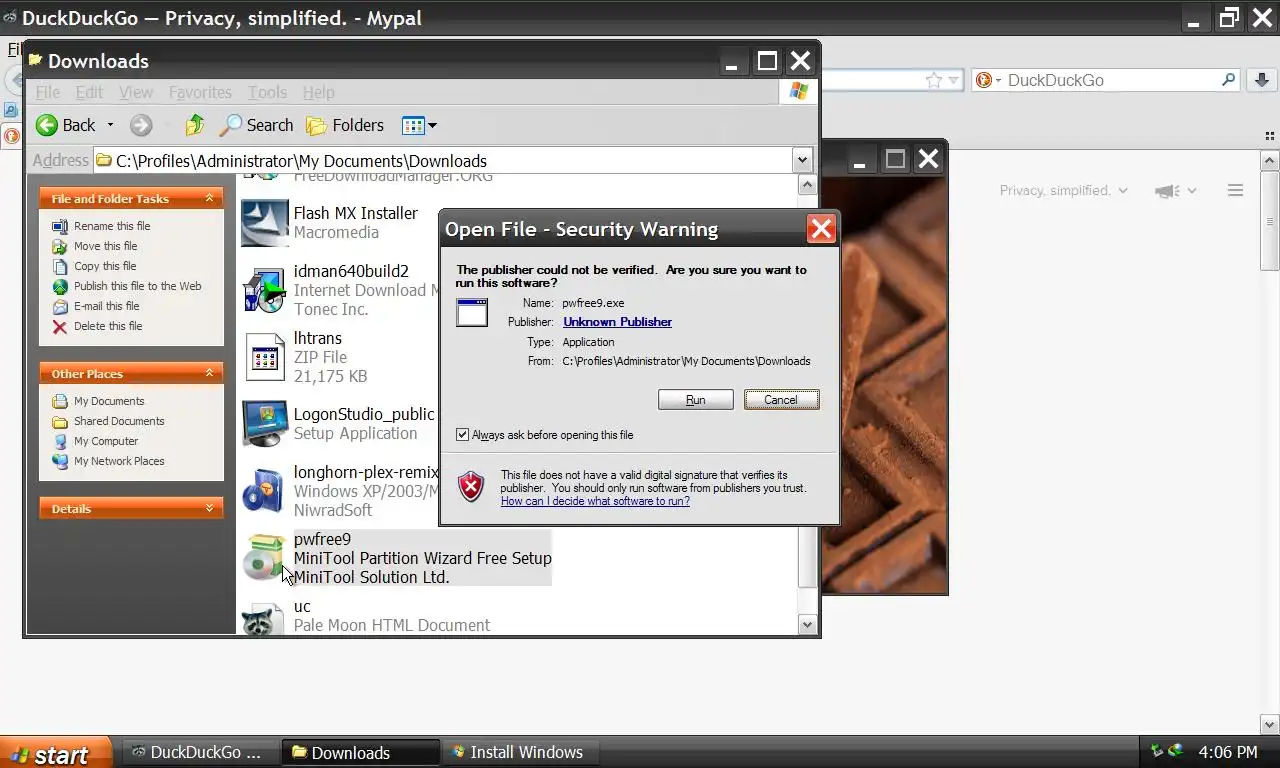This screenshot has height=768, width=1280.
Task: Uncheck Always ask before opening this file
Action: (x=462, y=435)
